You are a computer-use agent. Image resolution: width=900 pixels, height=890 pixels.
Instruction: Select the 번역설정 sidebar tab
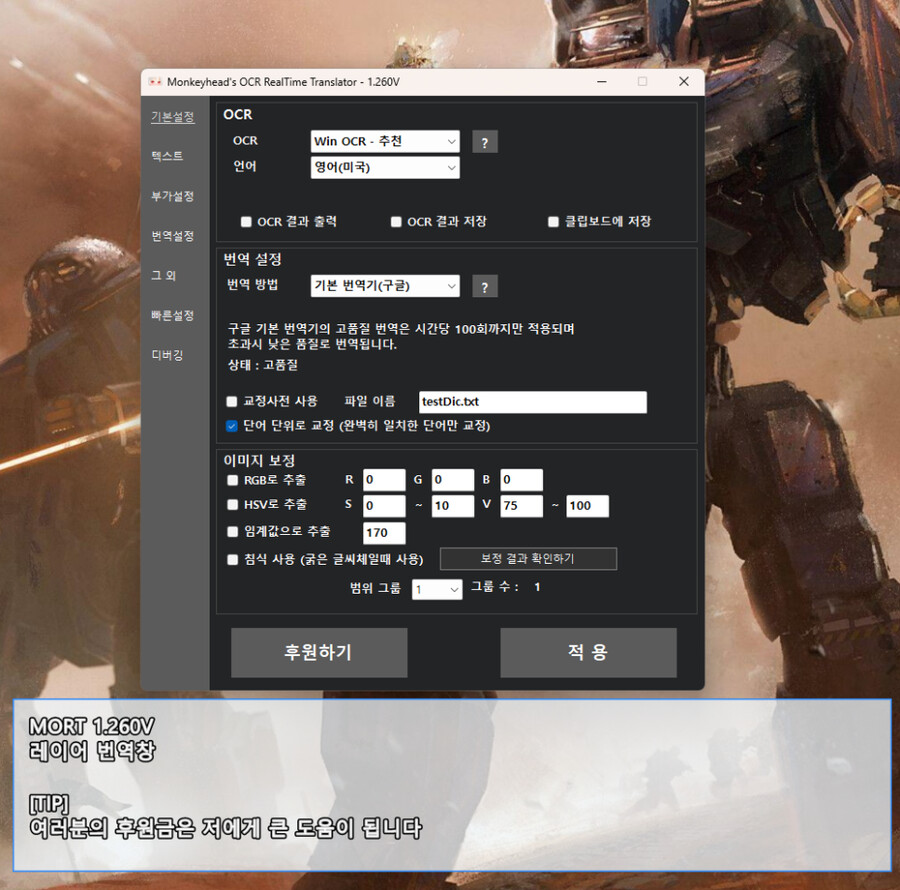click(172, 236)
